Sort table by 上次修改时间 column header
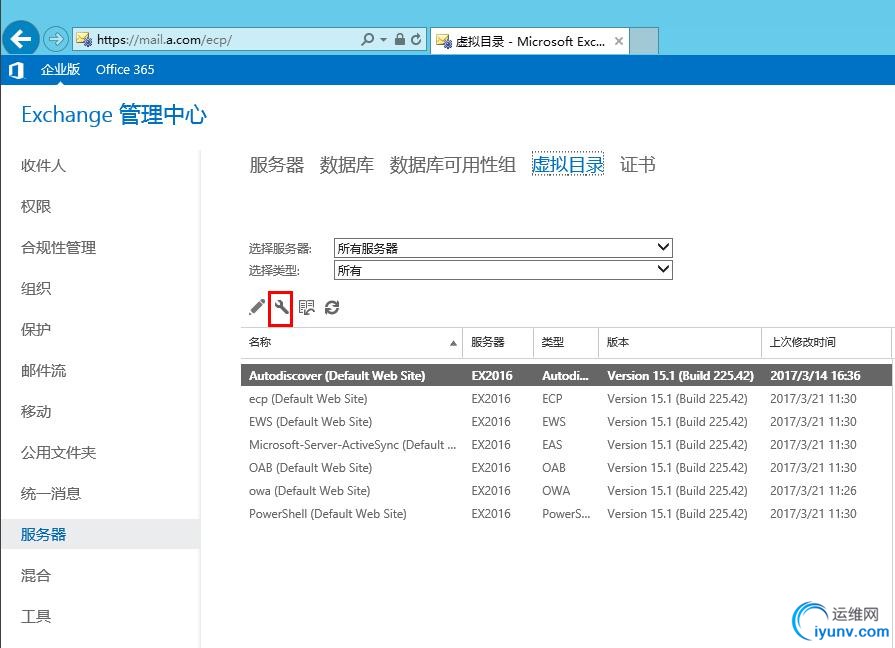Image resolution: width=895 pixels, height=648 pixels. coord(826,342)
